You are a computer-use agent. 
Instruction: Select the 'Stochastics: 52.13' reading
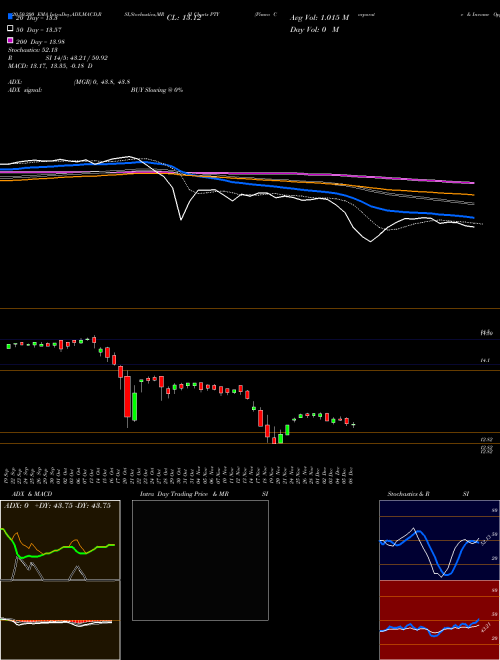(x=33, y=50)
